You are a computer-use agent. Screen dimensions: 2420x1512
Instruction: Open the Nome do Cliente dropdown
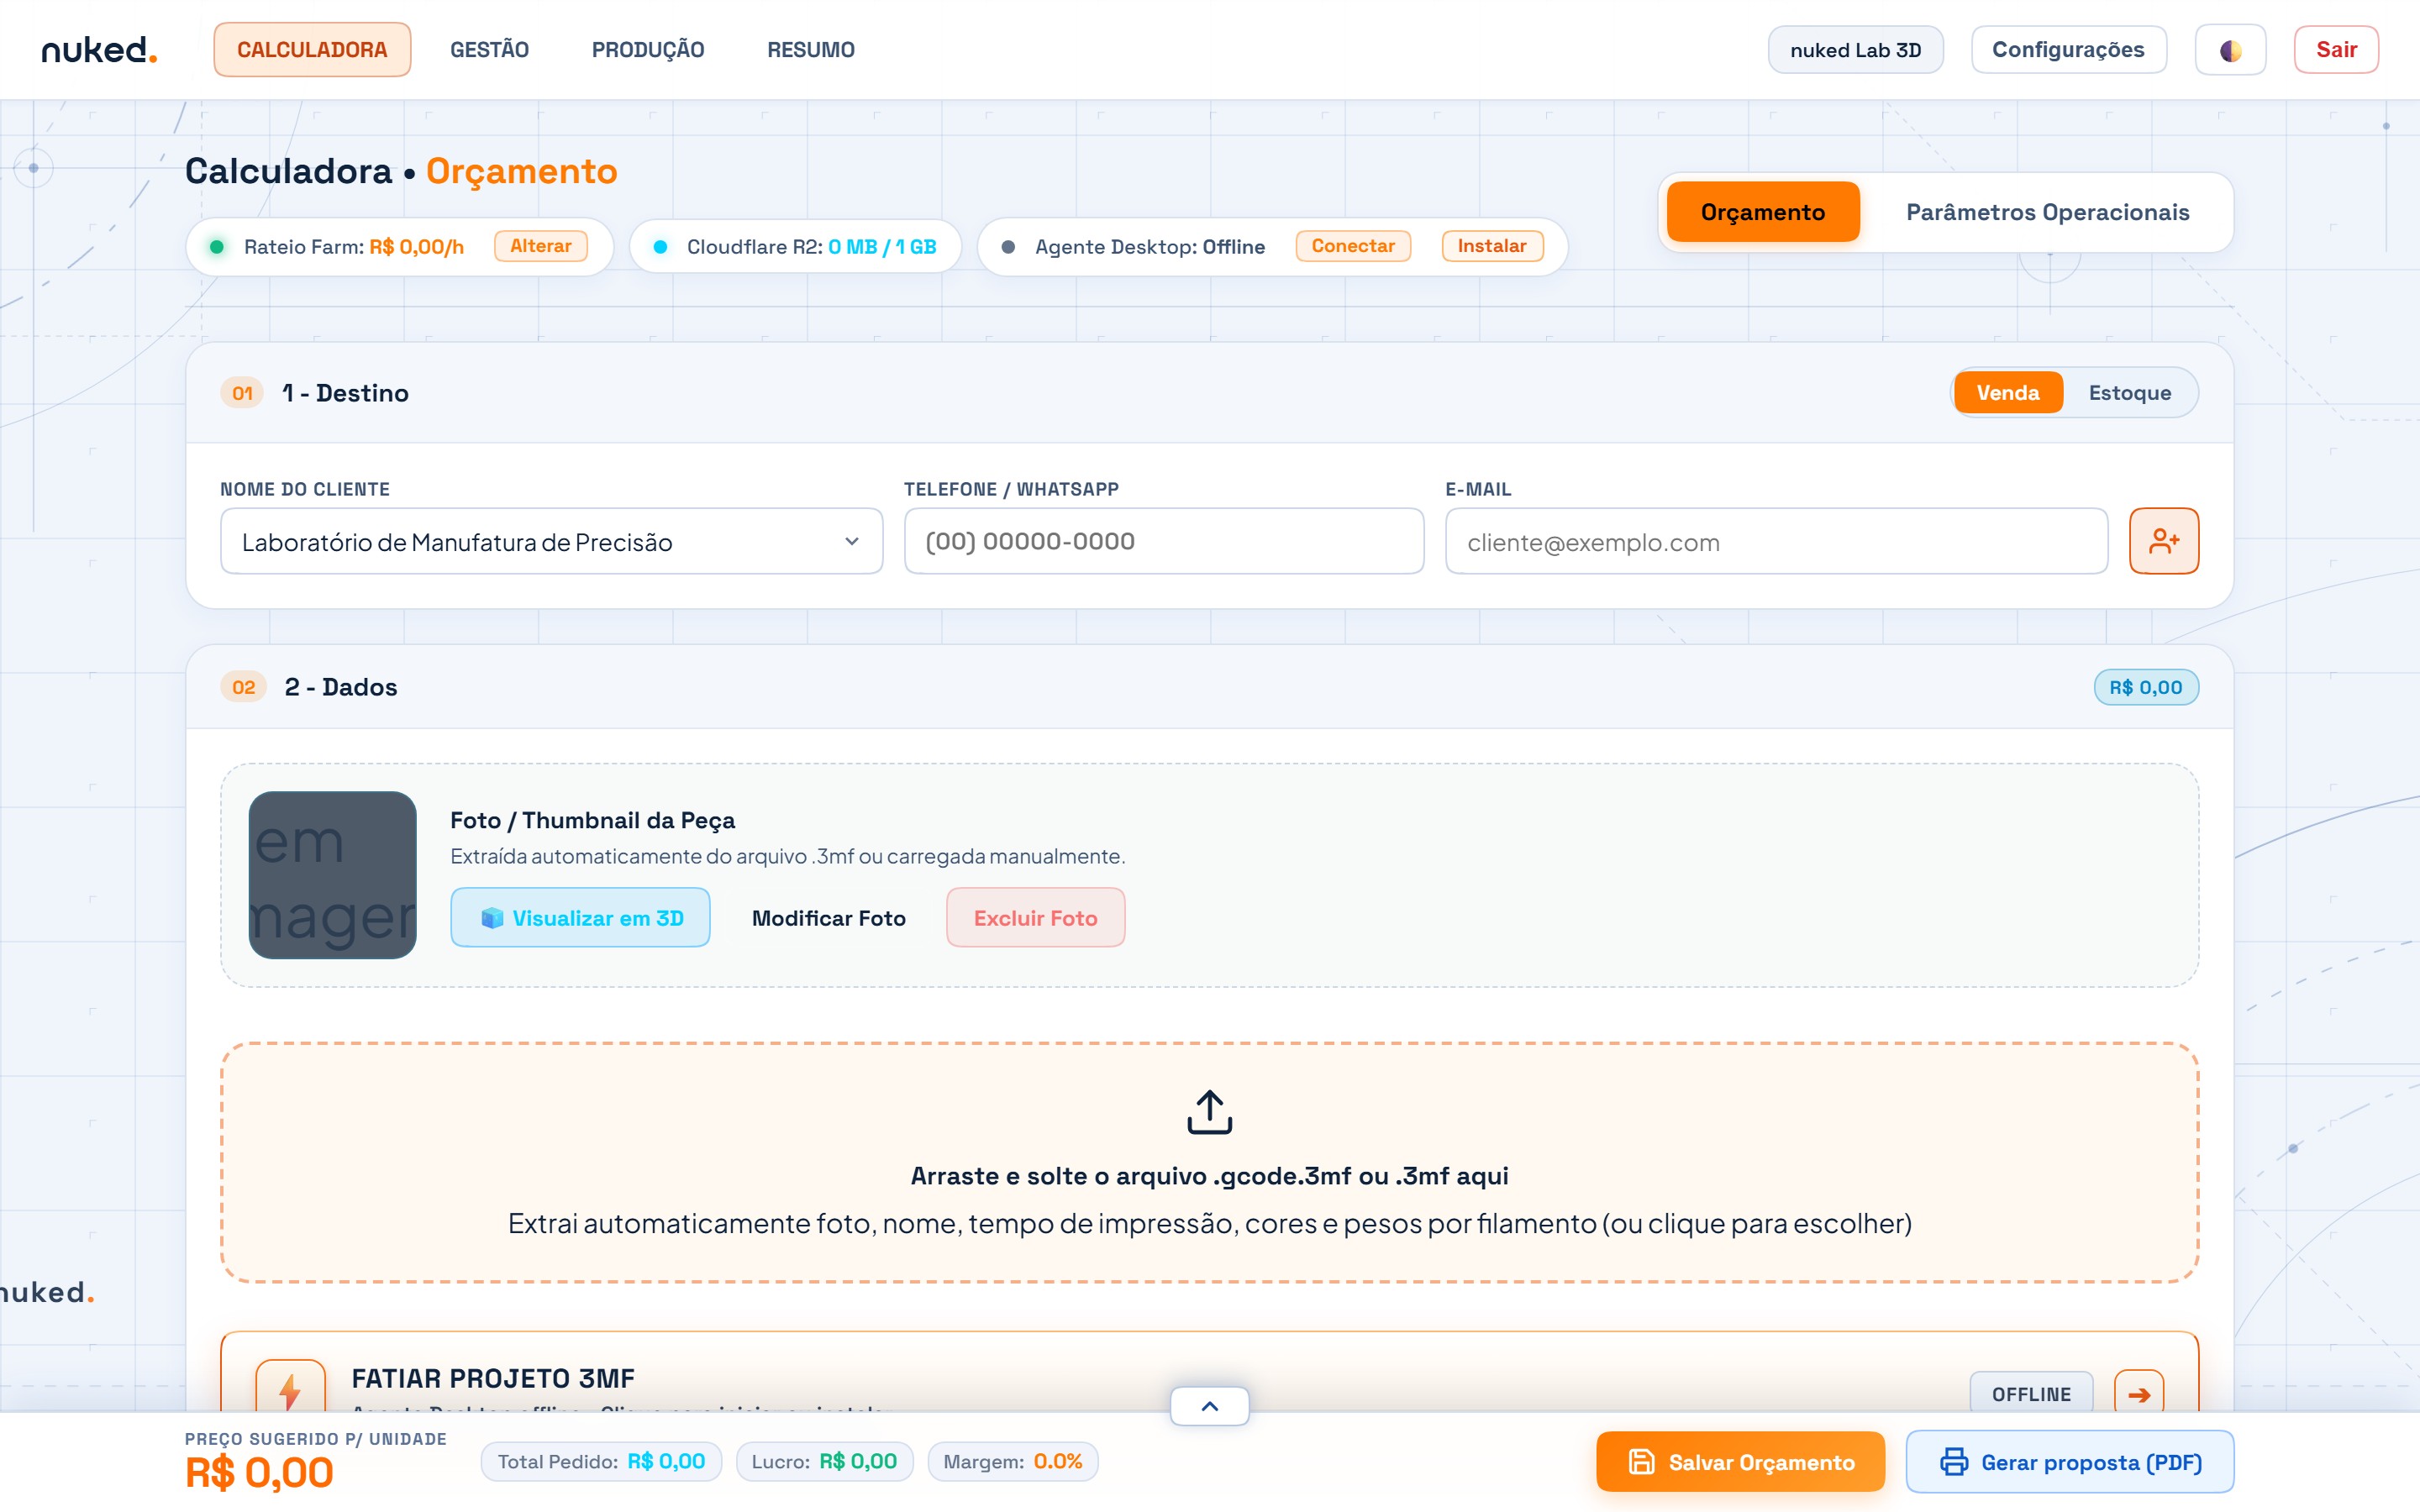pyautogui.click(x=551, y=541)
